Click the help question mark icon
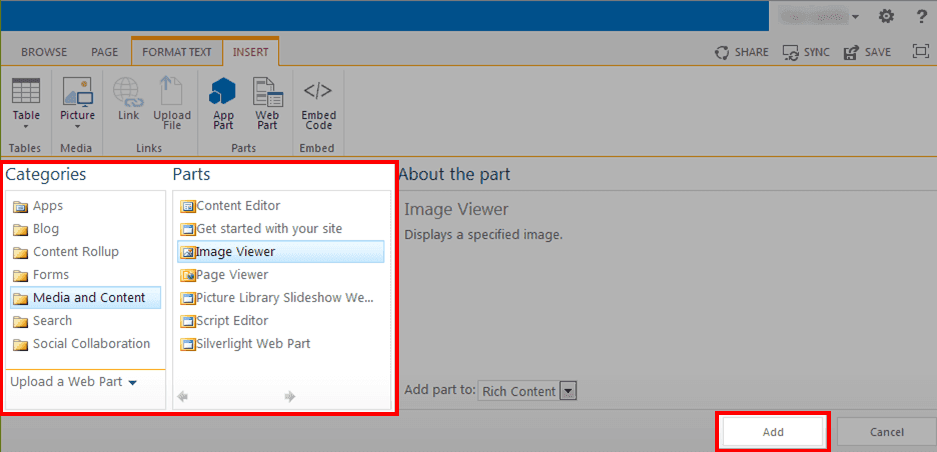Viewport: 937px width, 452px height. (921, 16)
